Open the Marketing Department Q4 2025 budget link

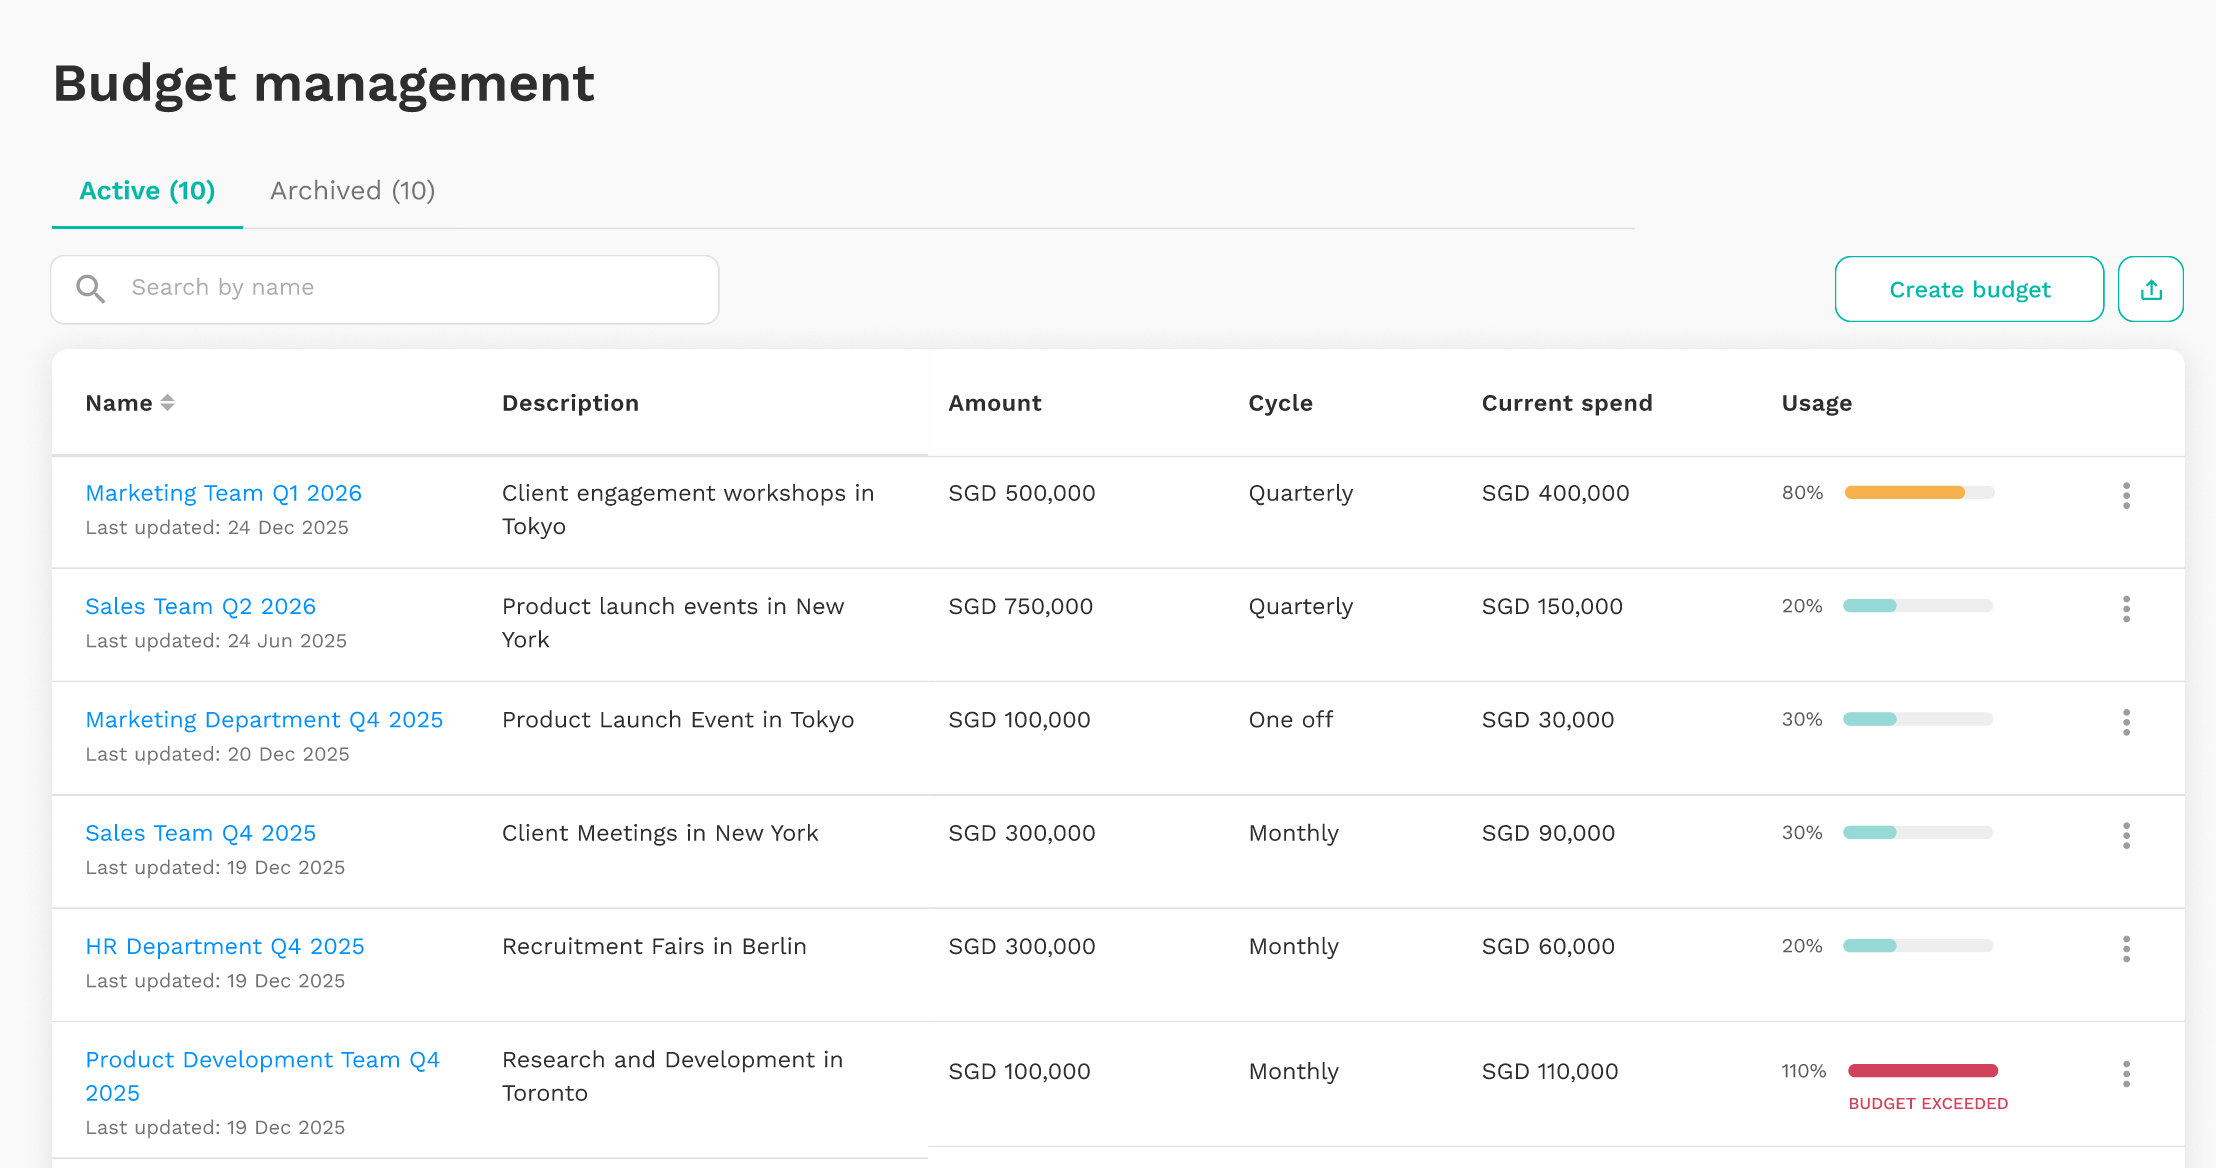click(264, 720)
